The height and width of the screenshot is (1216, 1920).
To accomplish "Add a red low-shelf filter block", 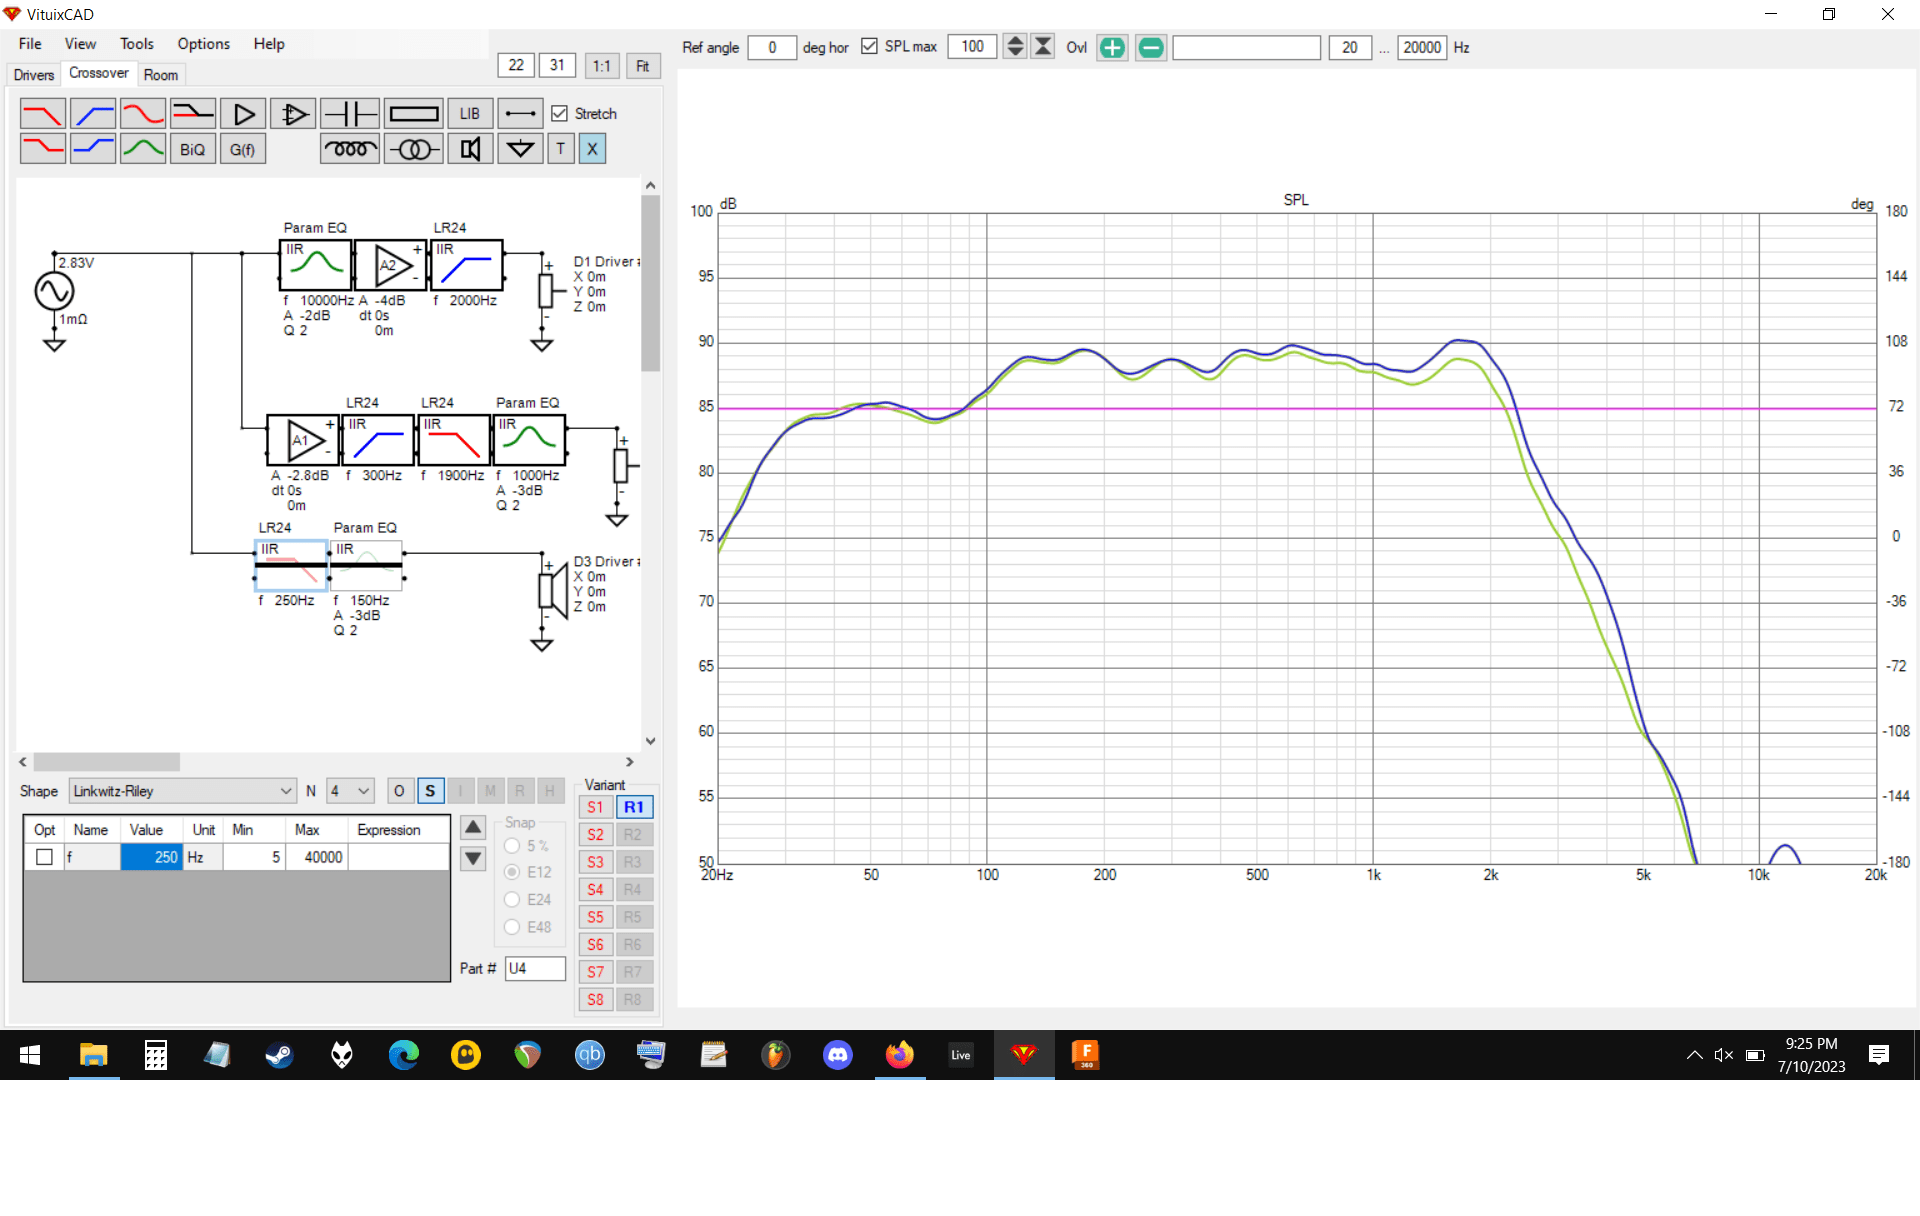I will click(43, 149).
